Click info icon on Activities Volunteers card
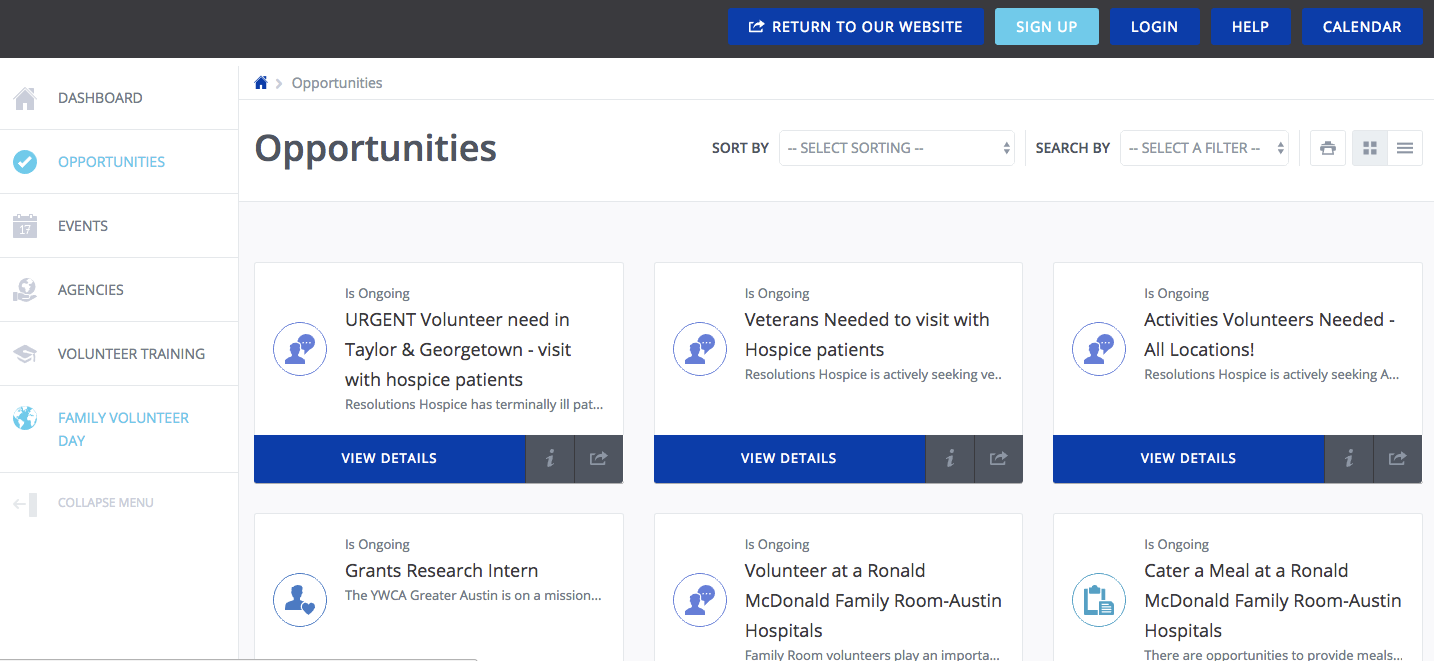The height and width of the screenshot is (661, 1434). coord(1349,459)
